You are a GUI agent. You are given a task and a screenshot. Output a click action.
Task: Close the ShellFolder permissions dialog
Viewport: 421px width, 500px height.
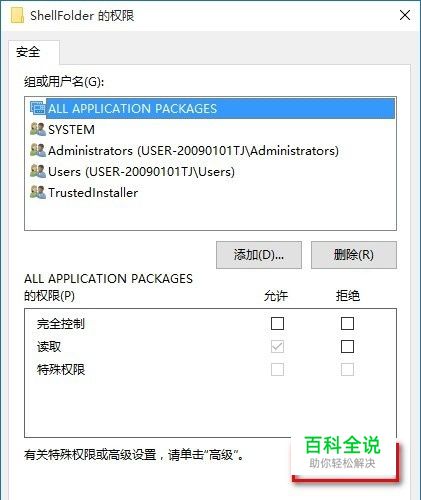(405, 15)
